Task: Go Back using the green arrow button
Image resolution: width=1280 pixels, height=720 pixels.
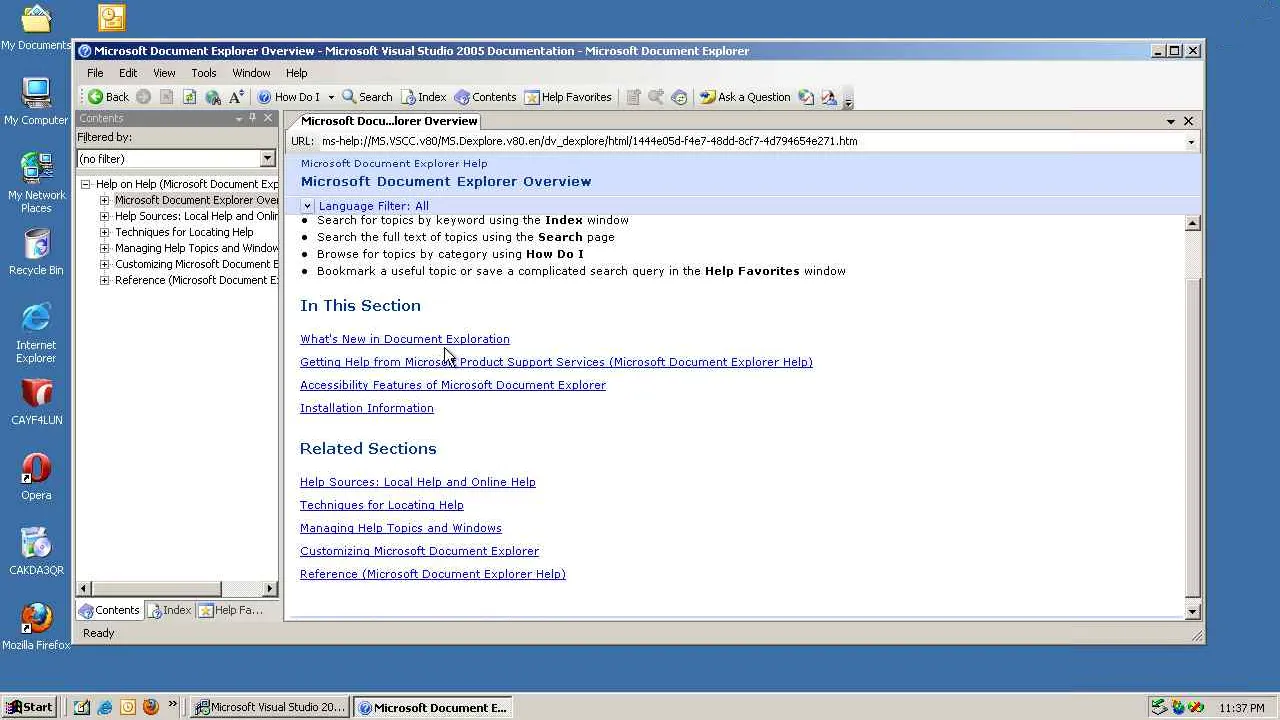Action: pyautogui.click(x=108, y=97)
